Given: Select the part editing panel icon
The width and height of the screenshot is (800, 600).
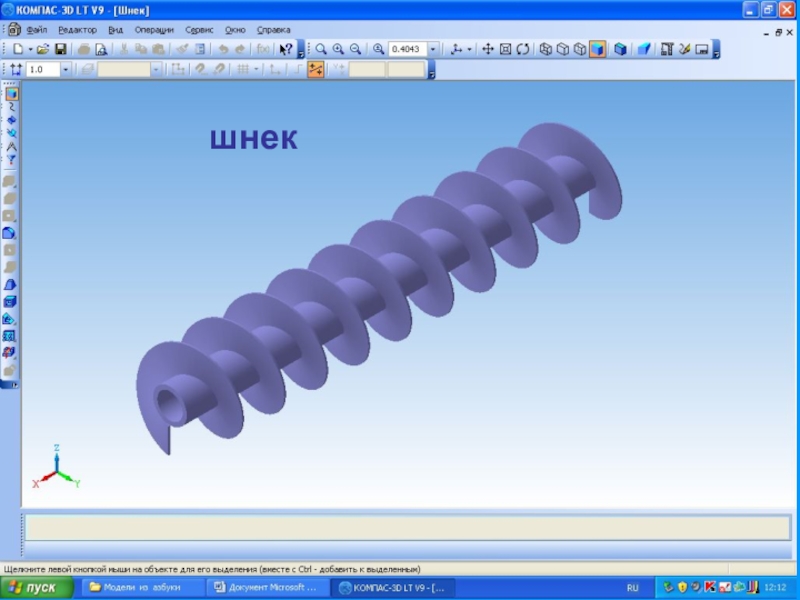Looking at the screenshot, I should (11, 94).
